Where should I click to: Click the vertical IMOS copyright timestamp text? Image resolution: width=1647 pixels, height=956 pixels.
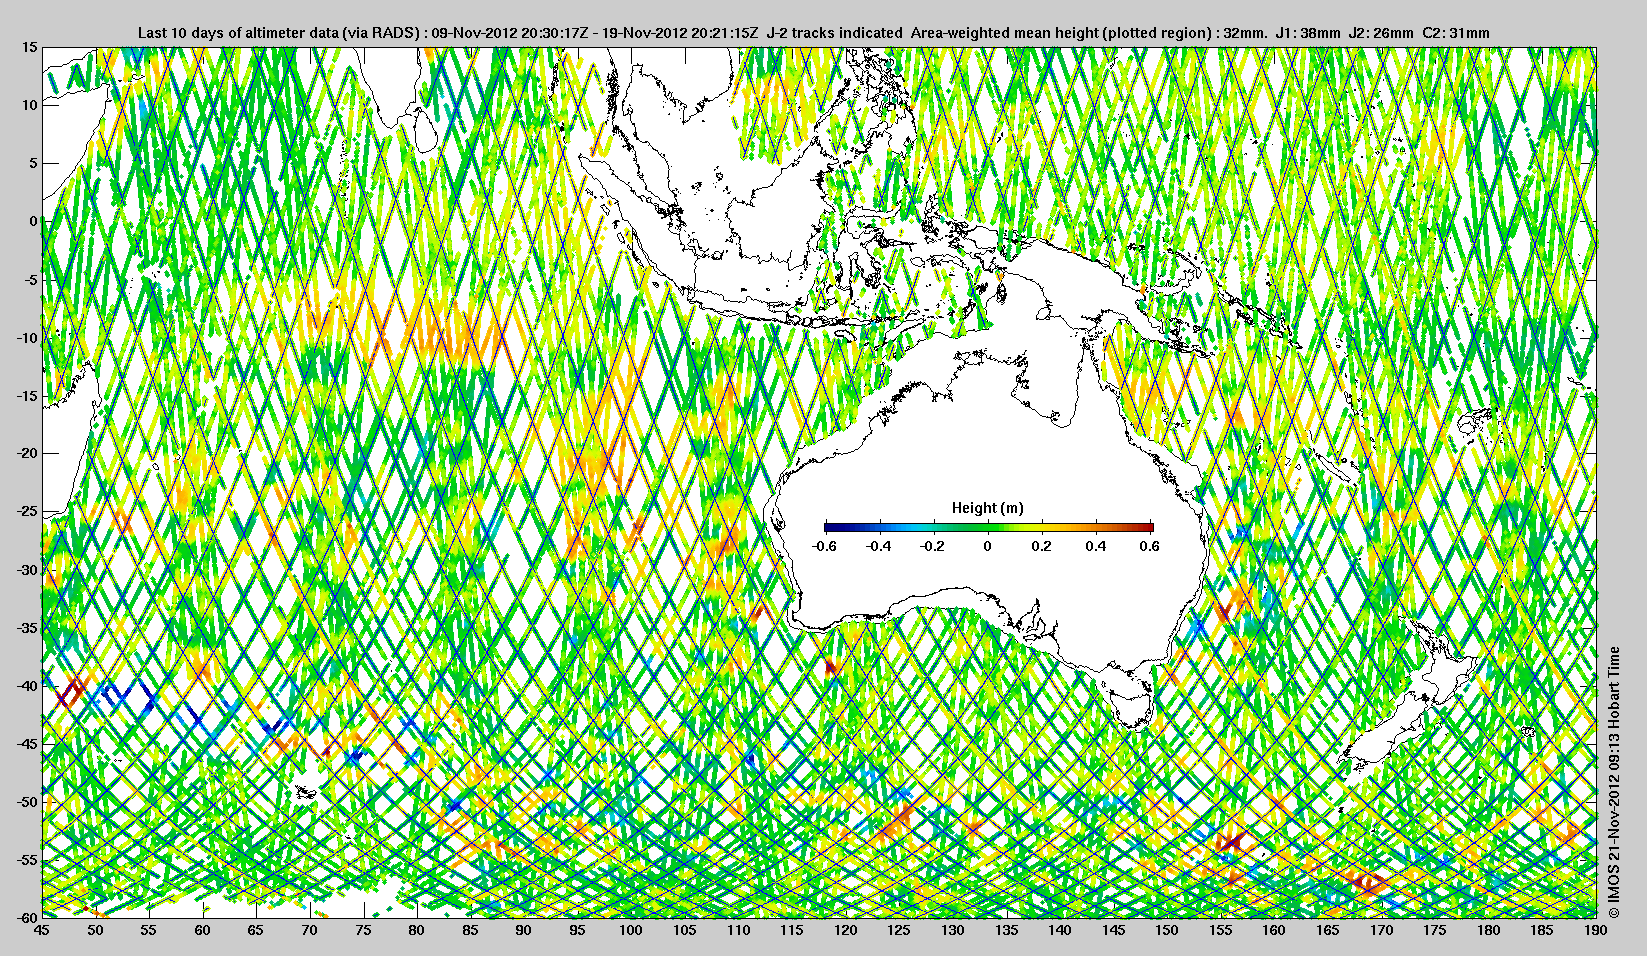1613,782
